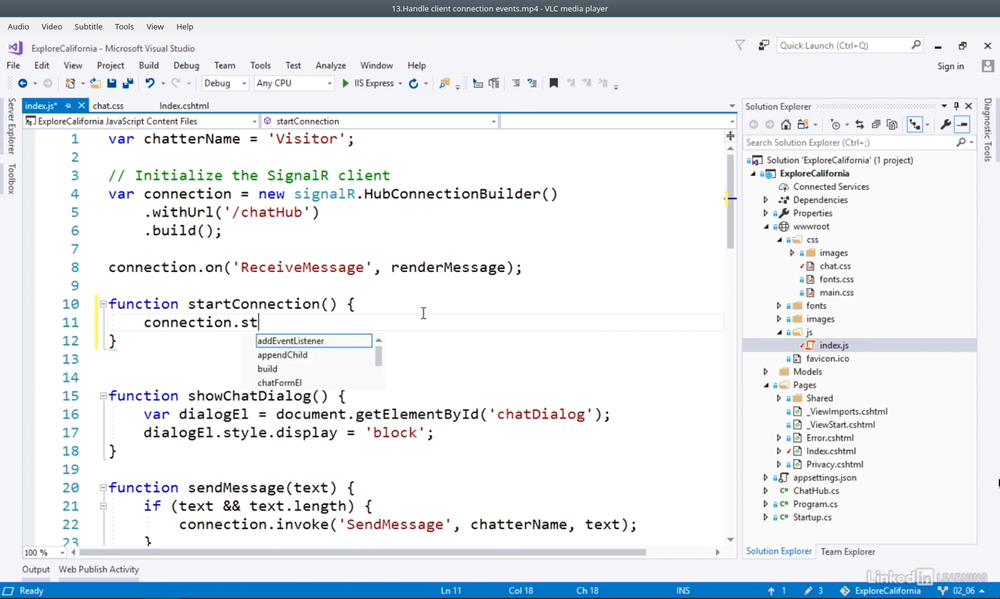Click the Find in Files toolbar icon
1000x599 pixels.
tap(445, 84)
